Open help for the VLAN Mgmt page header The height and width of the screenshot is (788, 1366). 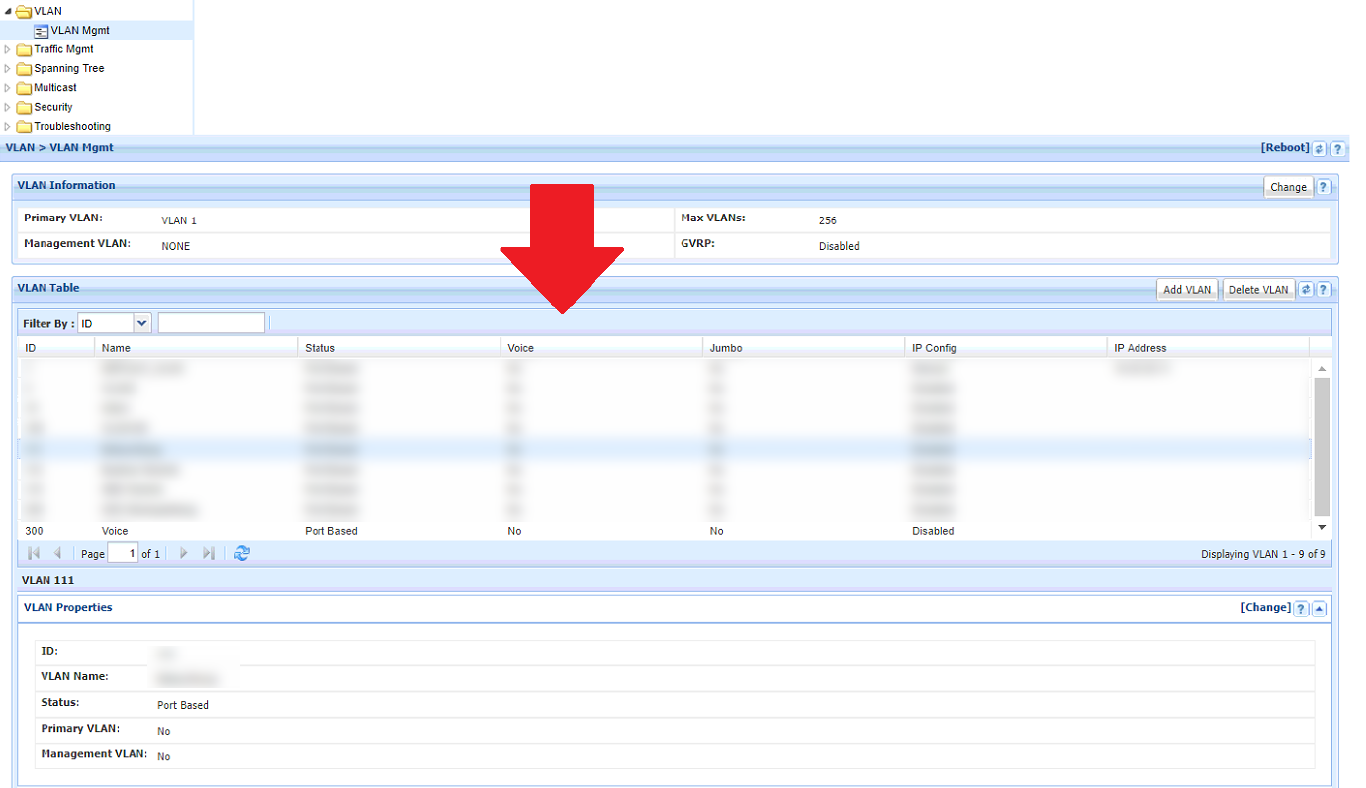tap(1337, 149)
